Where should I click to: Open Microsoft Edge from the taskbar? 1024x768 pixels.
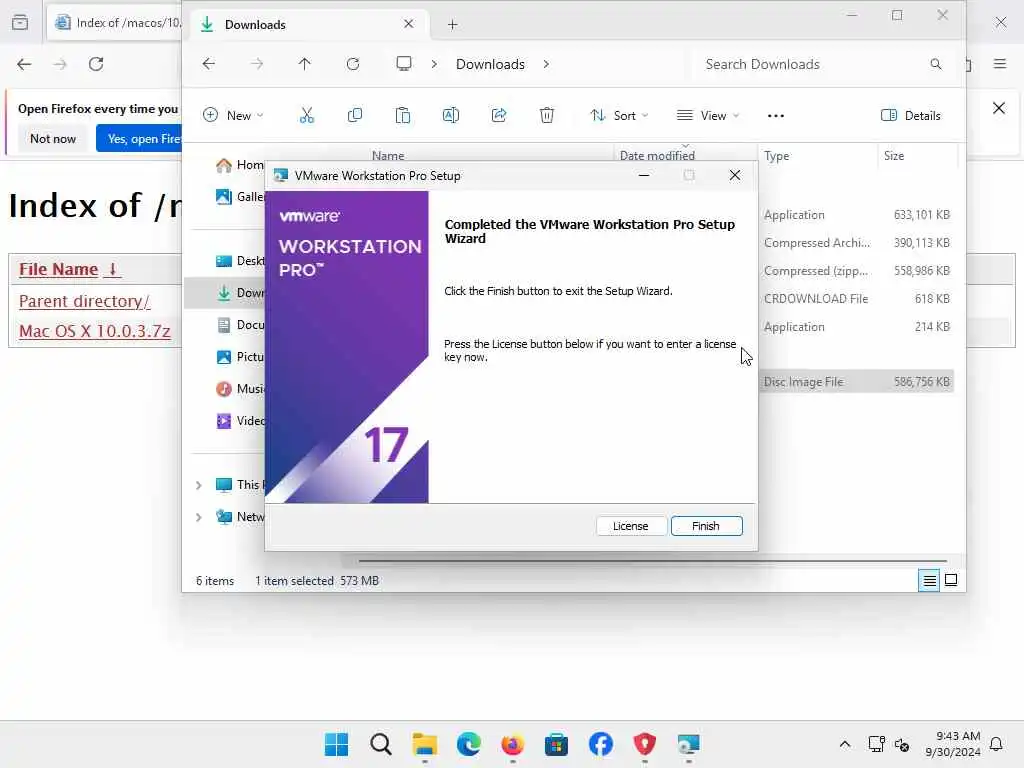[468, 744]
